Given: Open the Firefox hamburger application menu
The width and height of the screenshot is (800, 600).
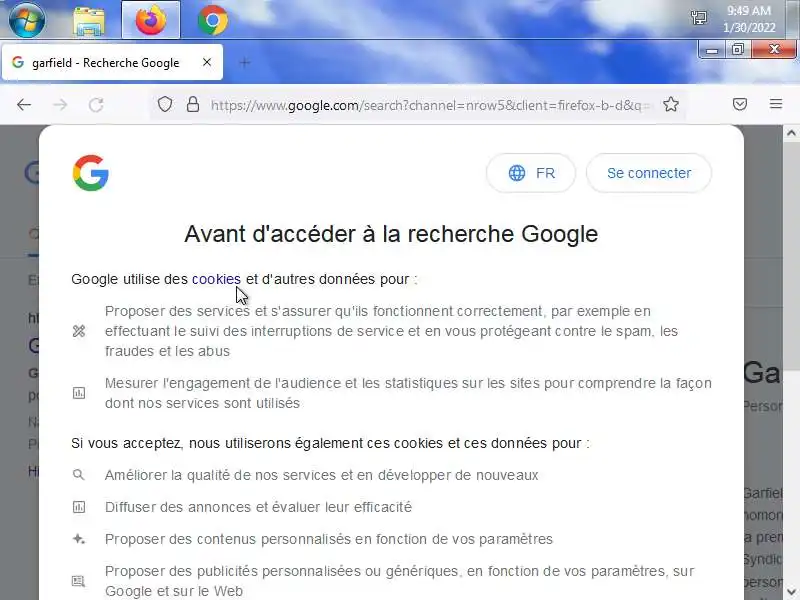Looking at the screenshot, I should click(x=776, y=104).
